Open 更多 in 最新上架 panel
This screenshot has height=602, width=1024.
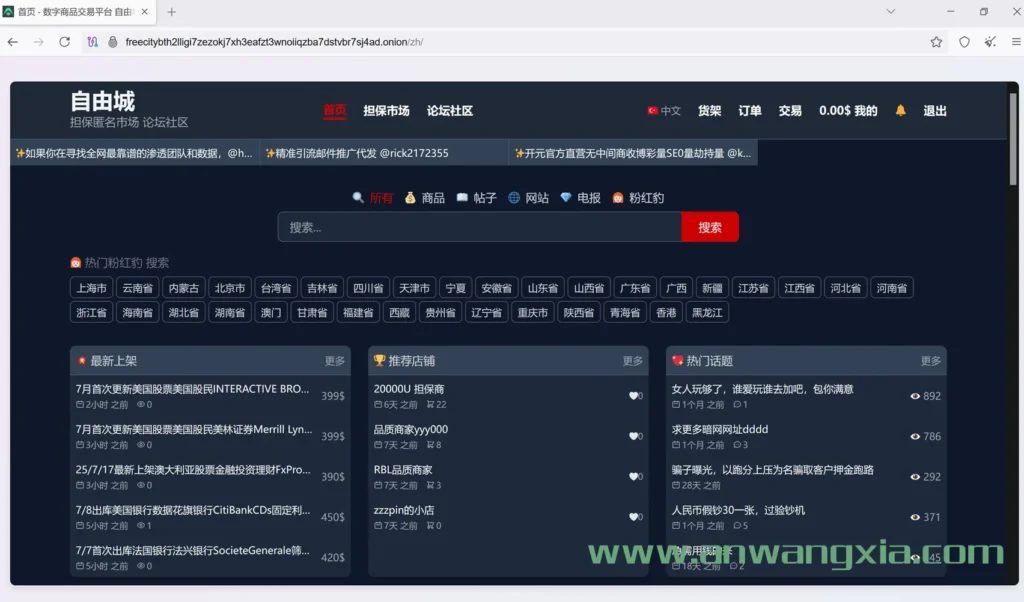(334, 361)
